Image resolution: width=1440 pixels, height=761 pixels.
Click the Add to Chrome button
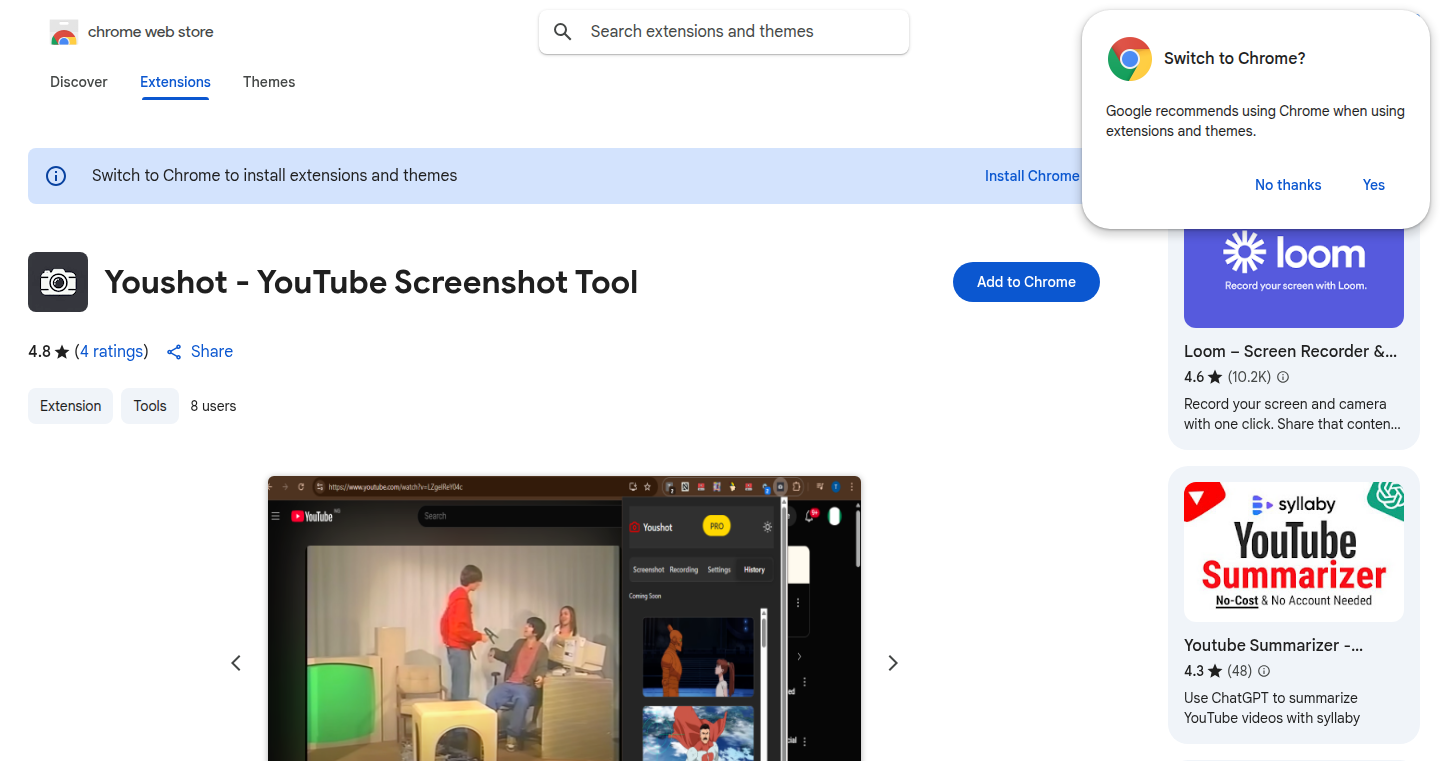[1026, 282]
